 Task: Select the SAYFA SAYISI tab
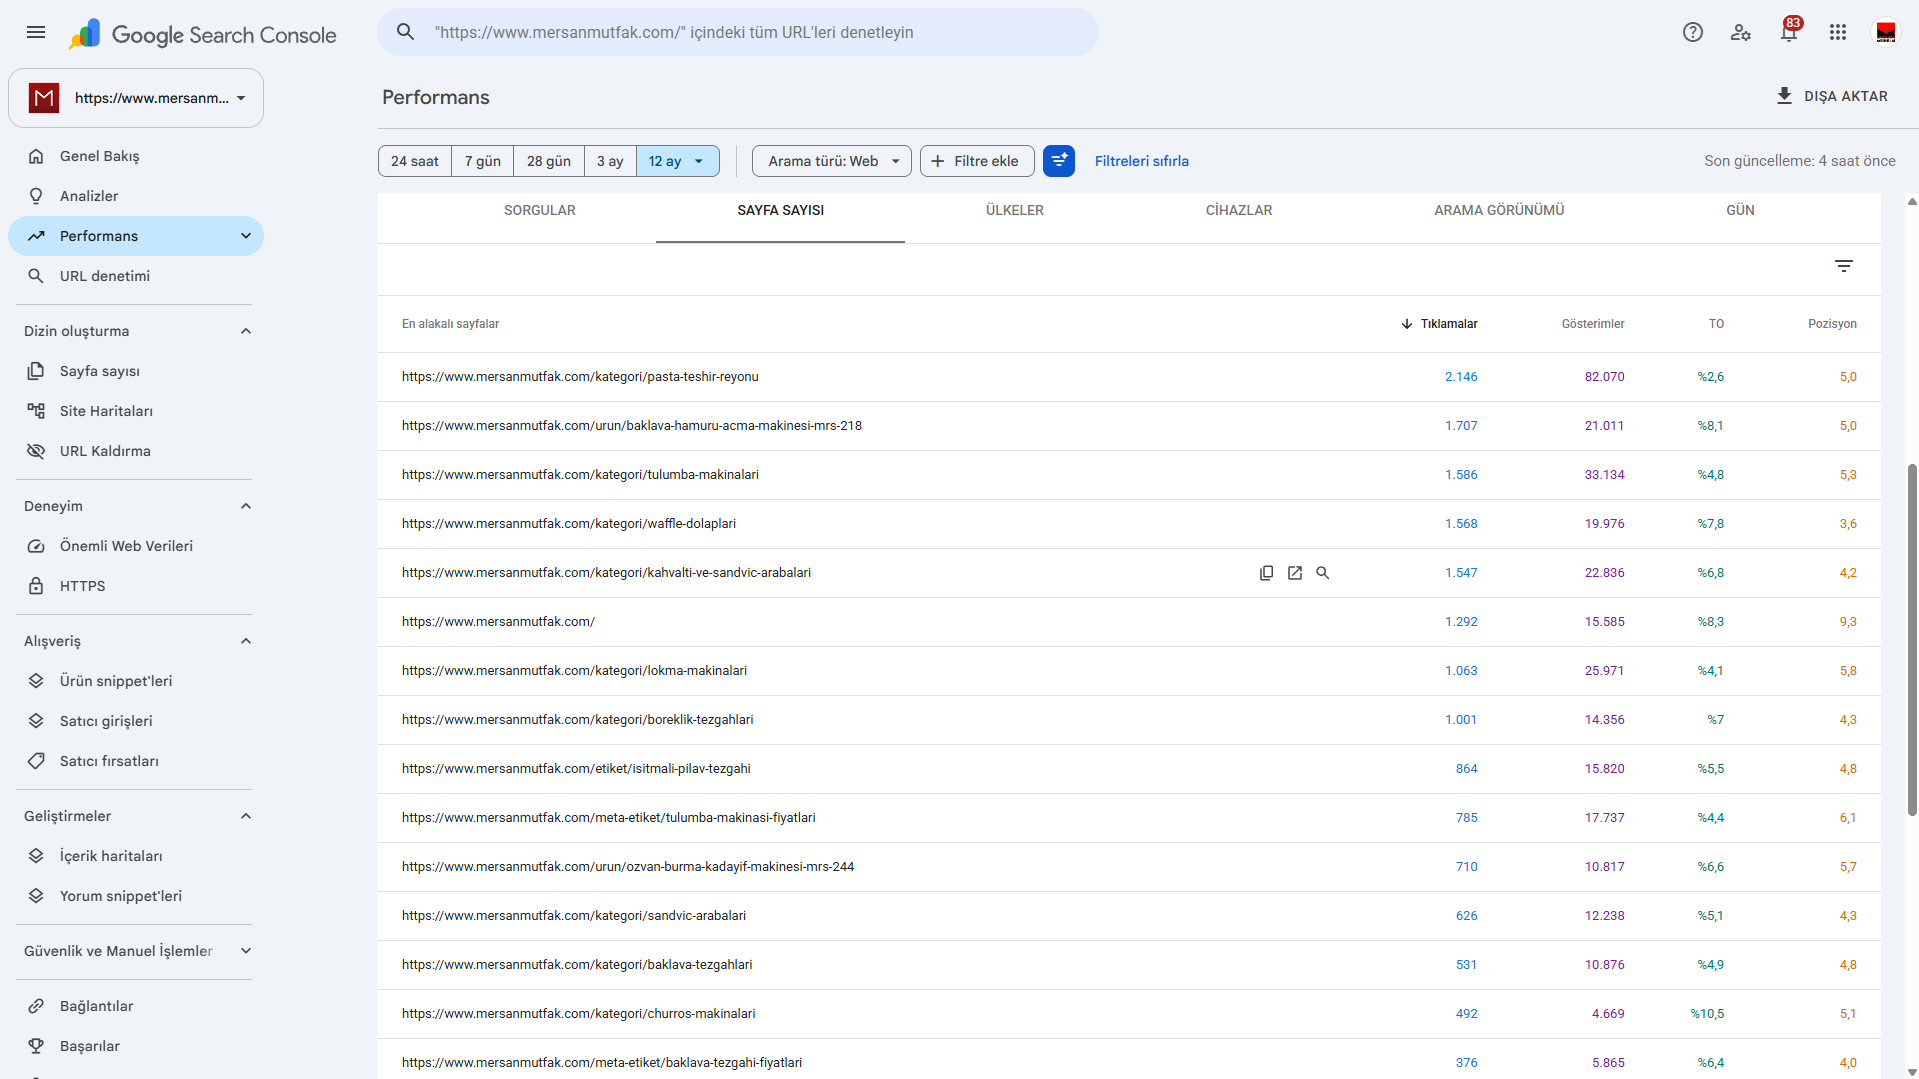click(x=781, y=210)
